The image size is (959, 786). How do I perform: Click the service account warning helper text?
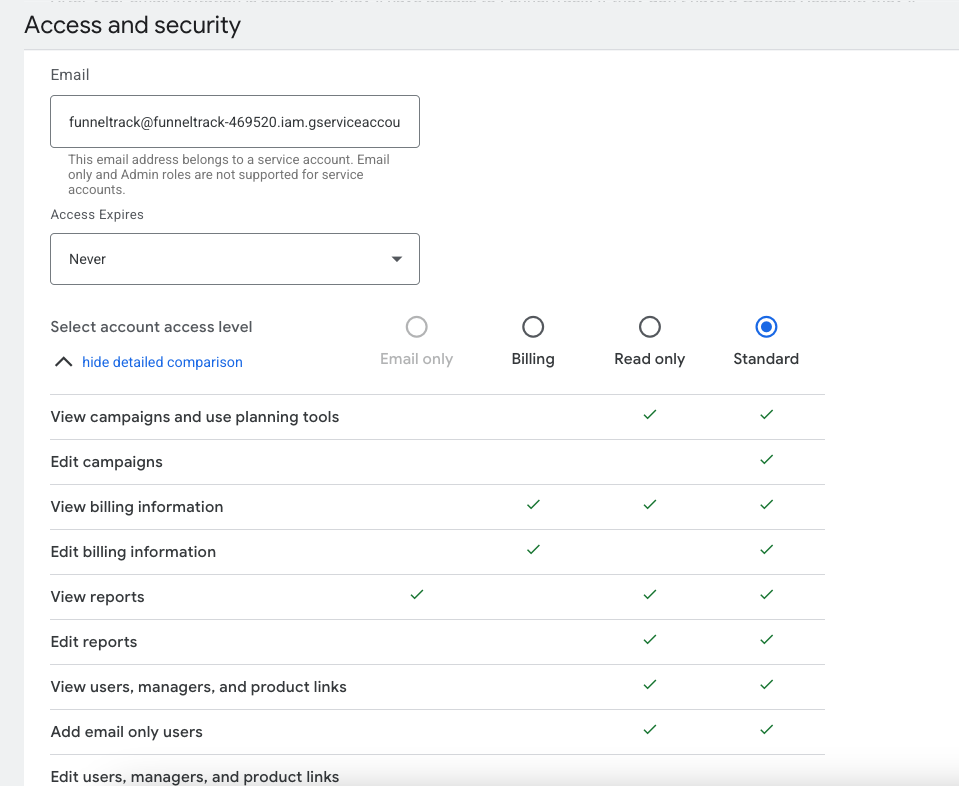click(x=229, y=174)
